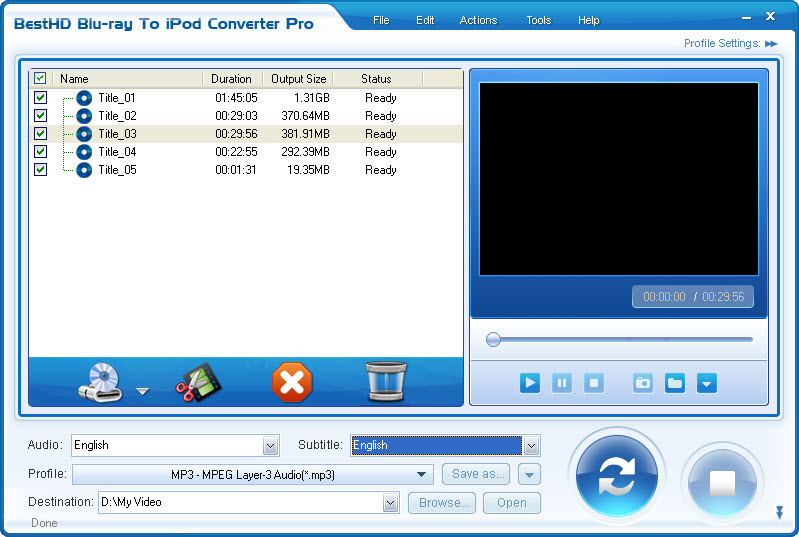This screenshot has height=537, width=799.
Task: Start conversion with the big round convert button
Action: coord(617,475)
